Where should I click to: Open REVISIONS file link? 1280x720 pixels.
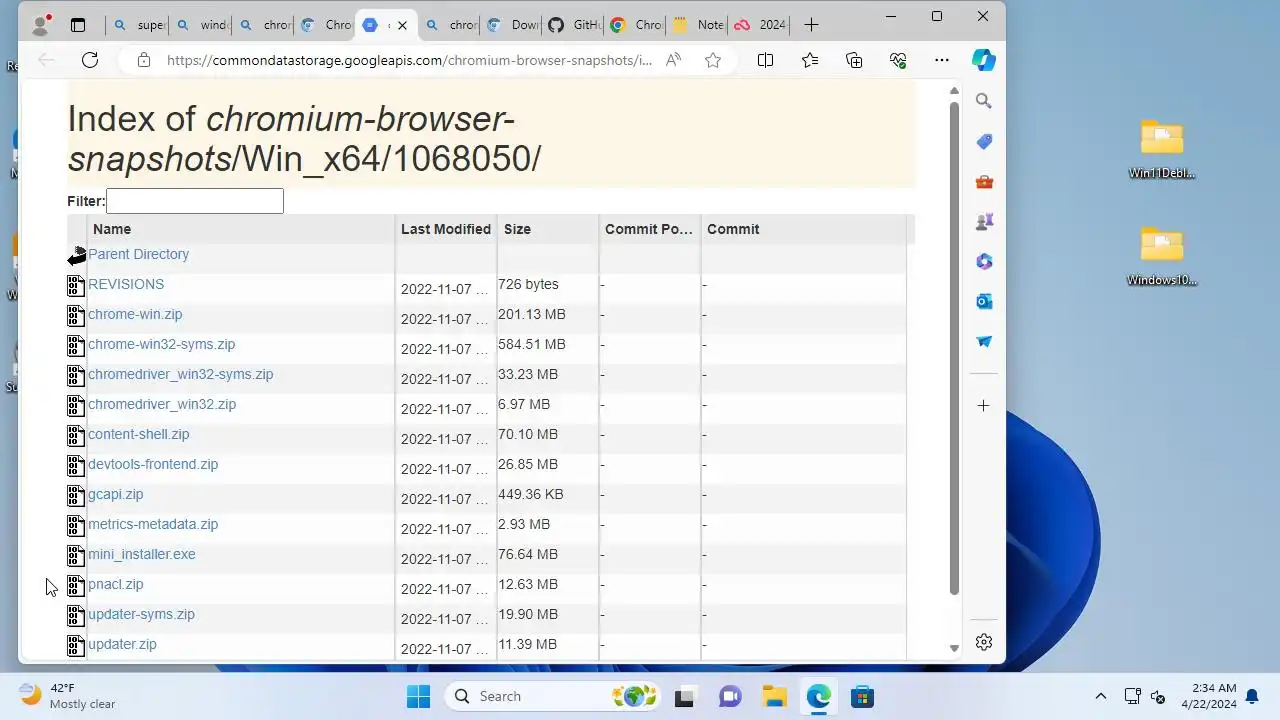126,284
